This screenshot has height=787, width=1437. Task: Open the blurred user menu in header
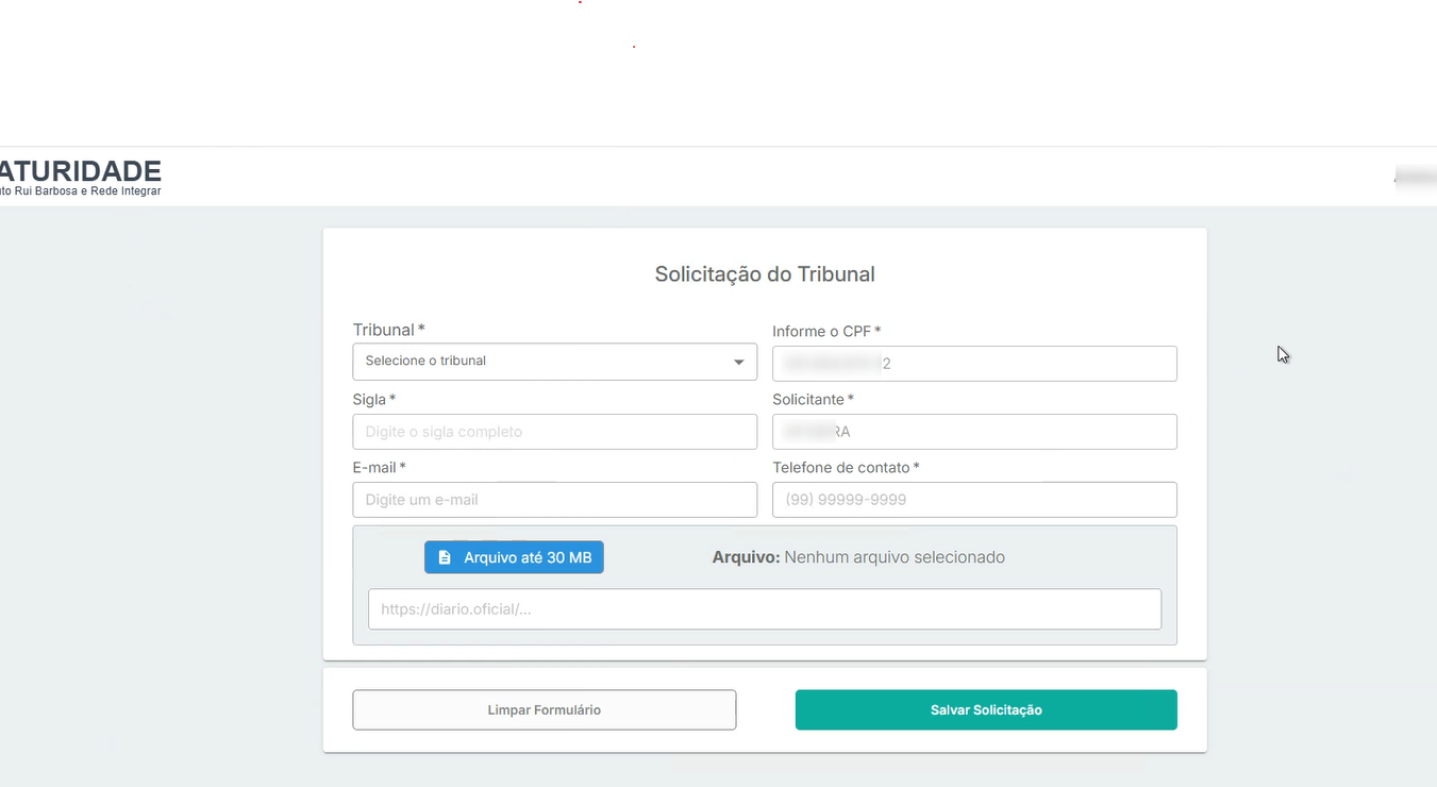point(1415,178)
